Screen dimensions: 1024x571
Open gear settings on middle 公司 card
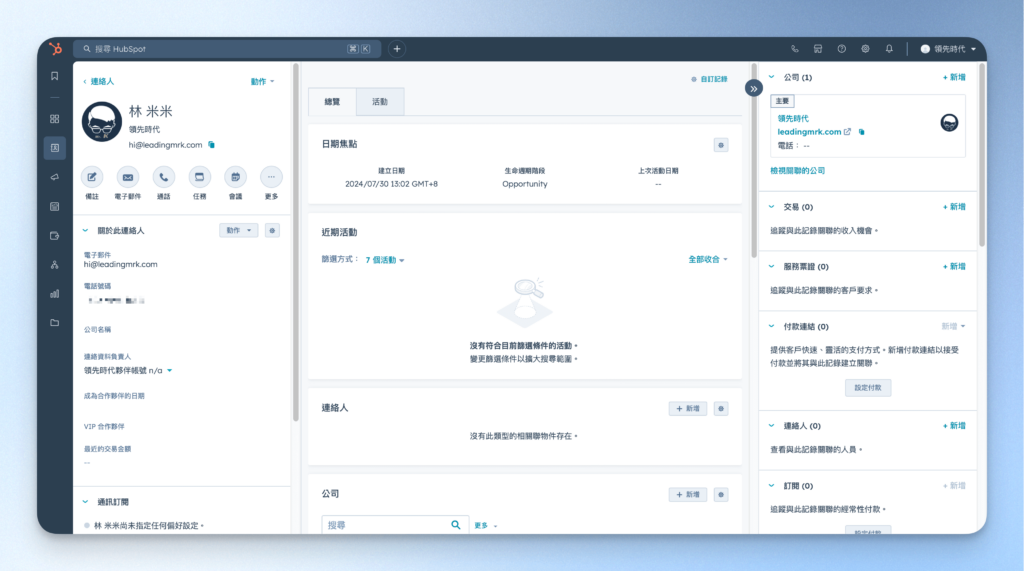click(x=721, y=495)
